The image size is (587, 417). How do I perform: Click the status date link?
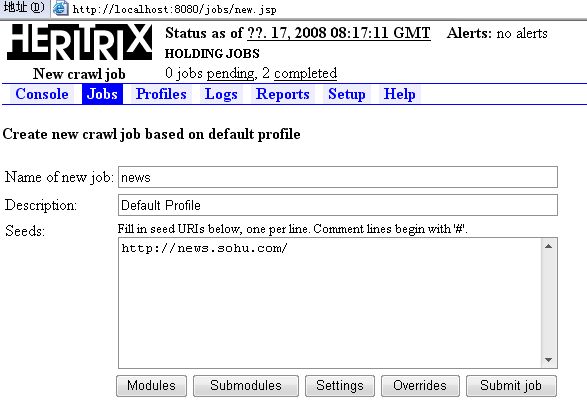tap(339, 33)
